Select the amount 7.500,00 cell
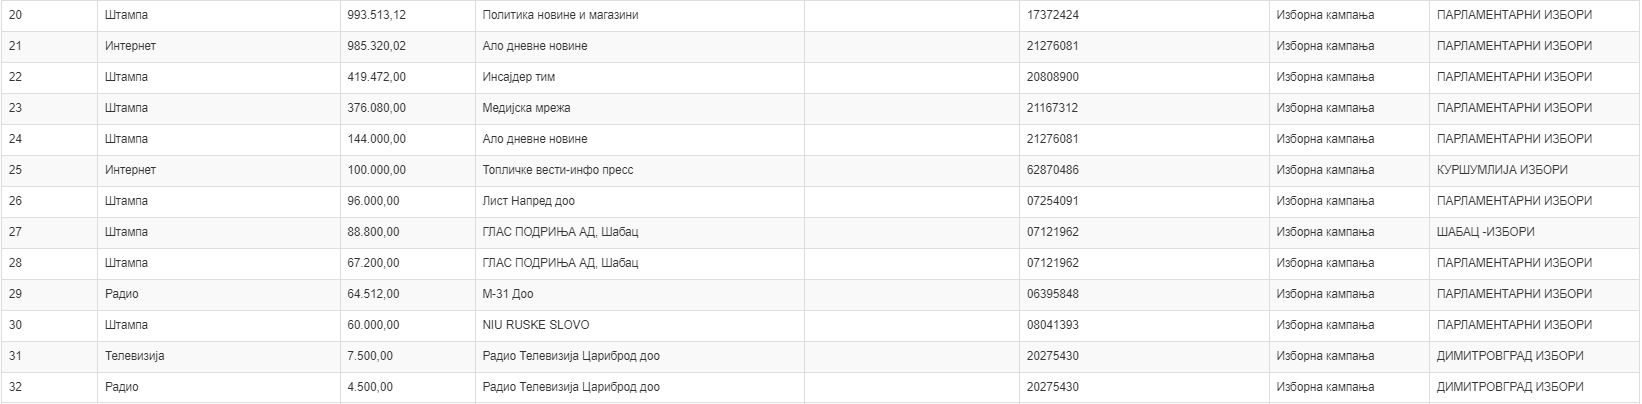 (x=370, y=356)
